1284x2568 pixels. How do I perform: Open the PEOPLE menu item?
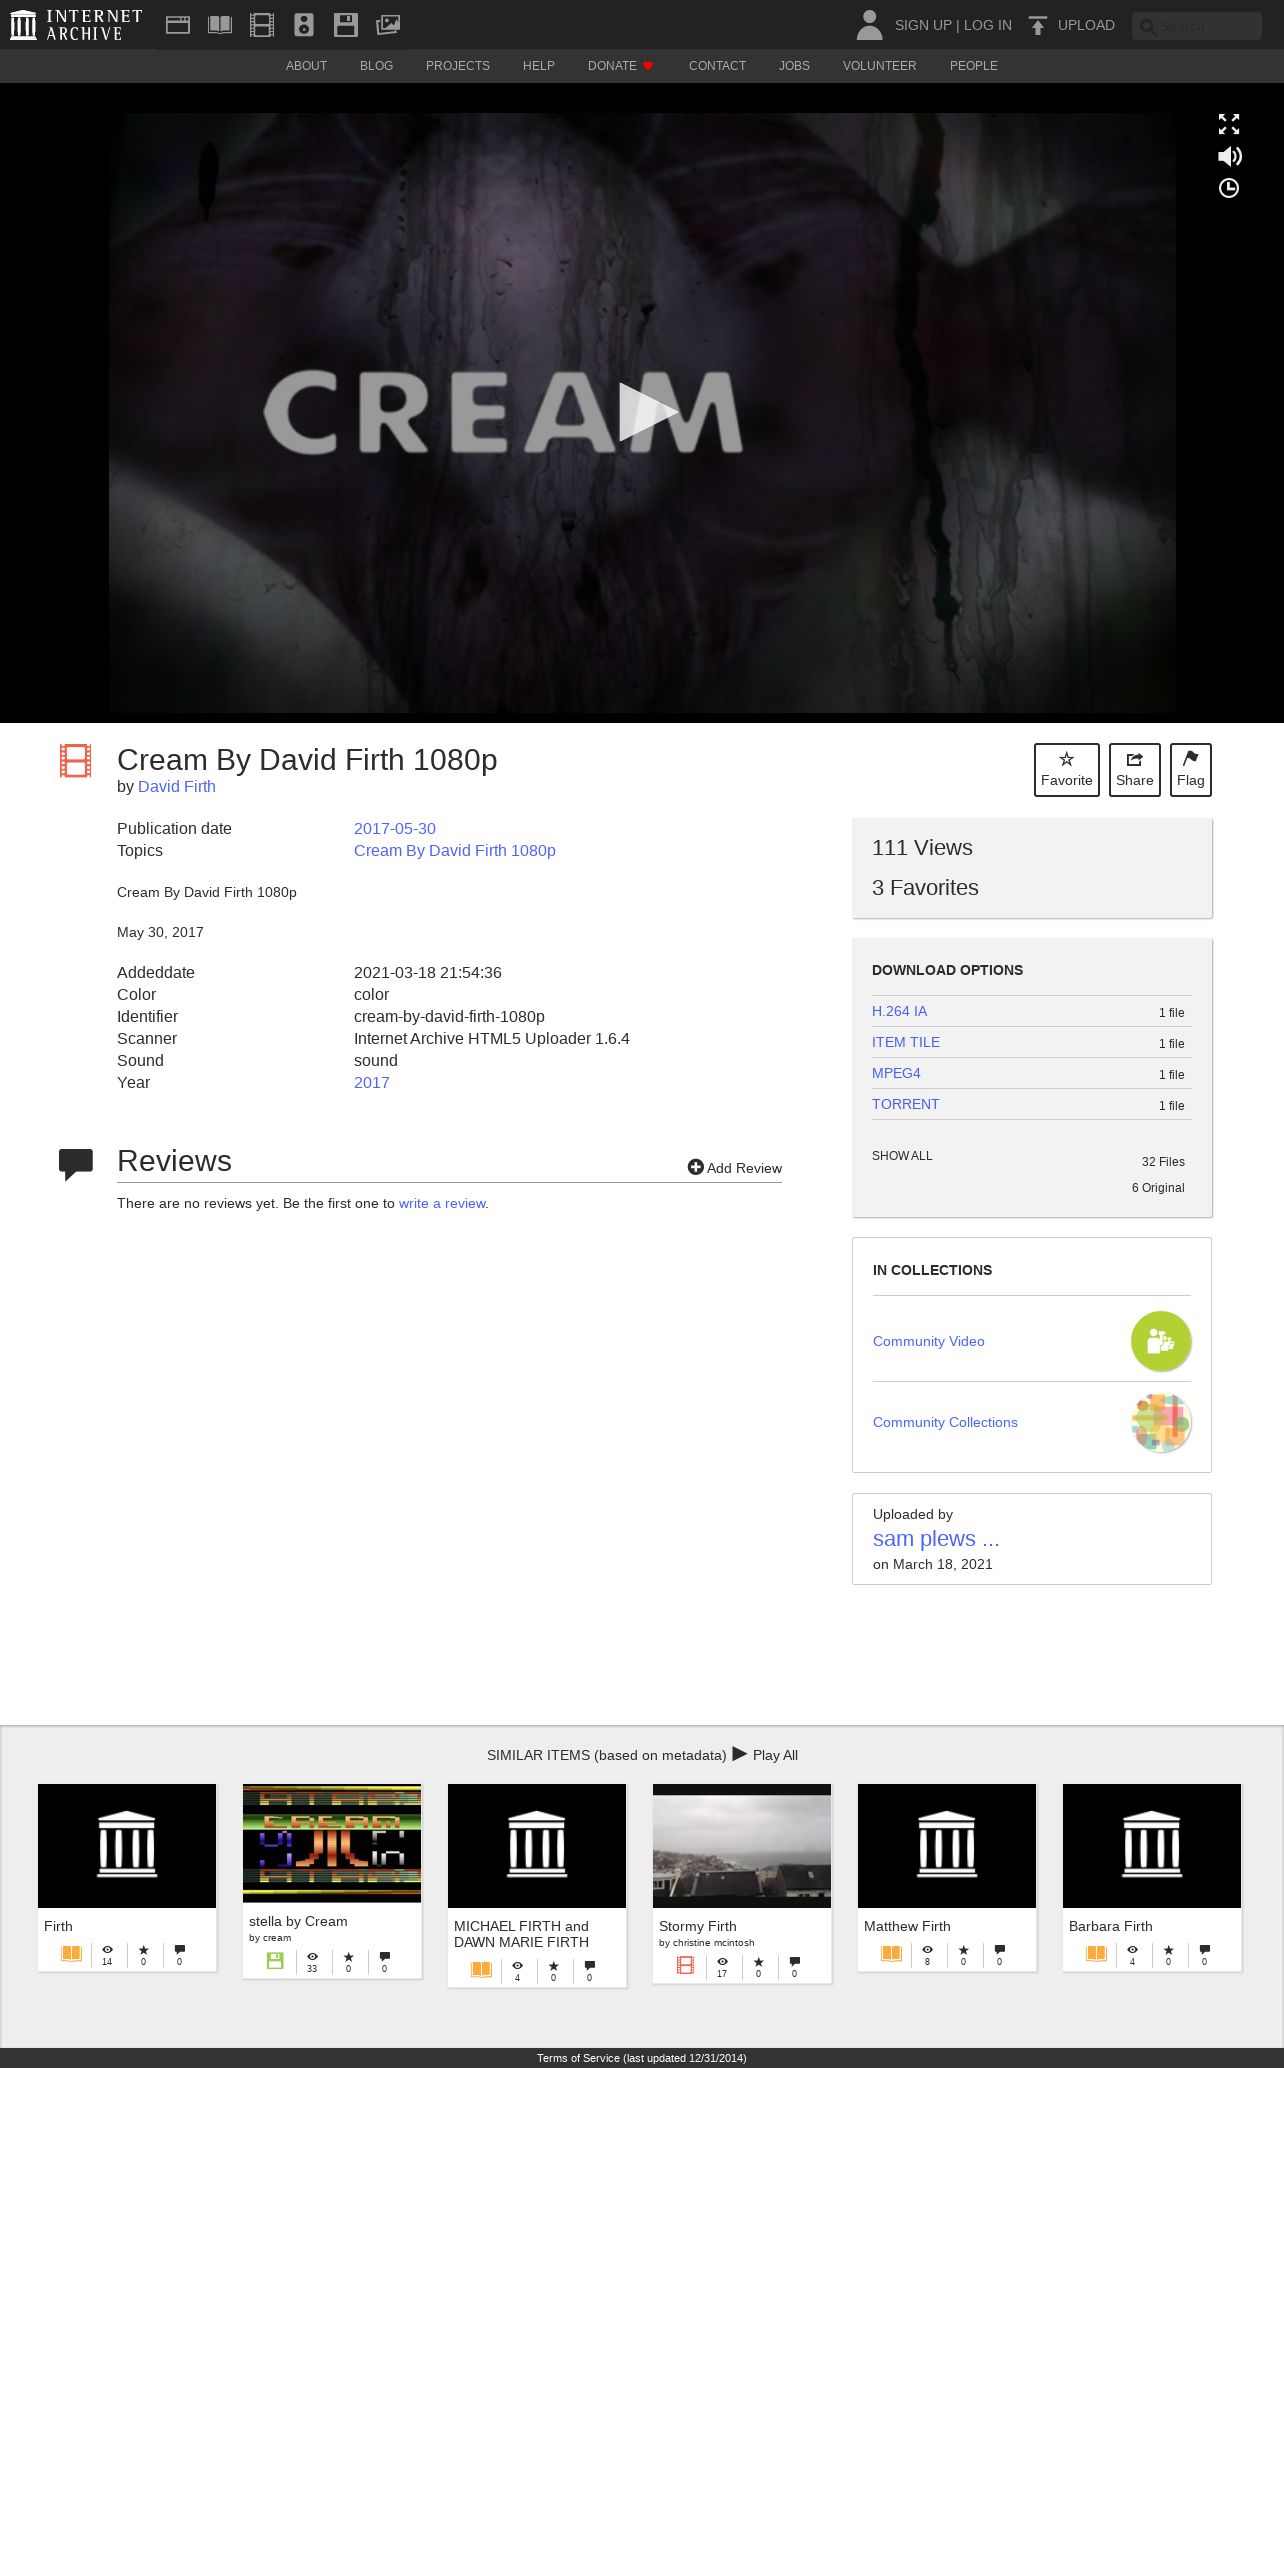click(974, 66)
